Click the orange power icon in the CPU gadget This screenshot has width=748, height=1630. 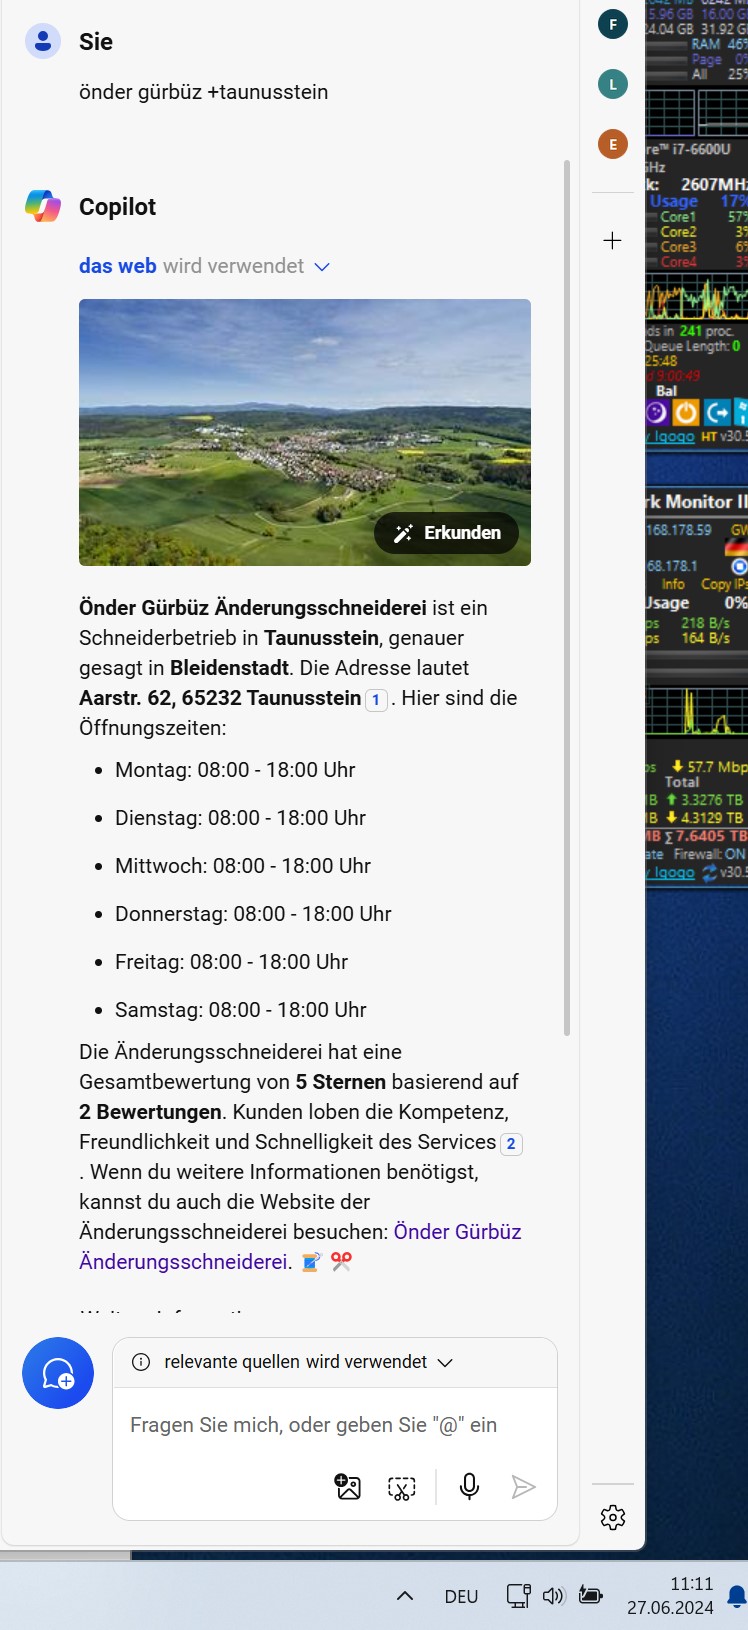[x=687, y=412]
